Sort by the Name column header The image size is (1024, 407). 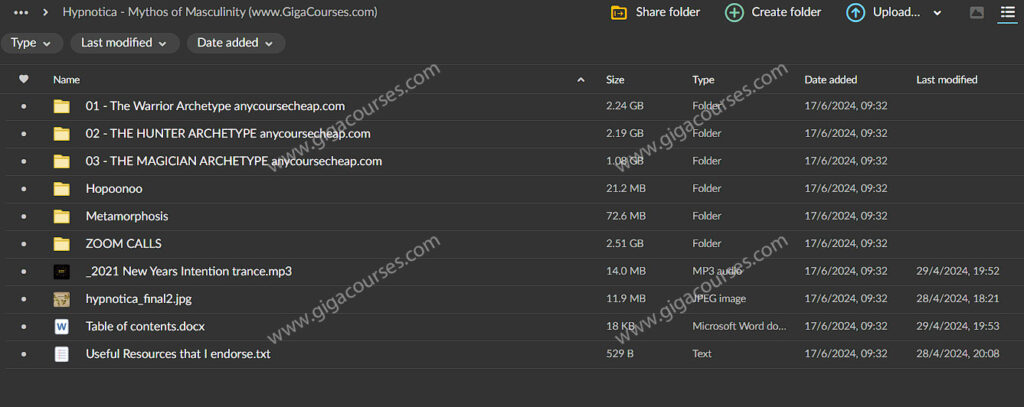[66, 79]
